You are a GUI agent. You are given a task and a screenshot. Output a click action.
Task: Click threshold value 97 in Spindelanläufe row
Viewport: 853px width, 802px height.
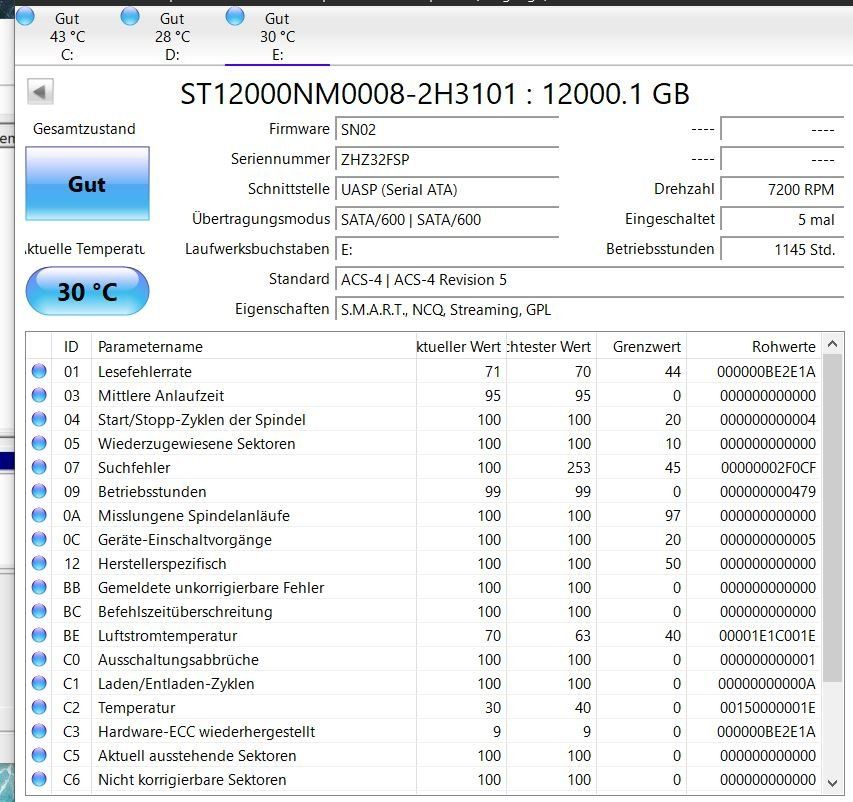coord(673,515)
